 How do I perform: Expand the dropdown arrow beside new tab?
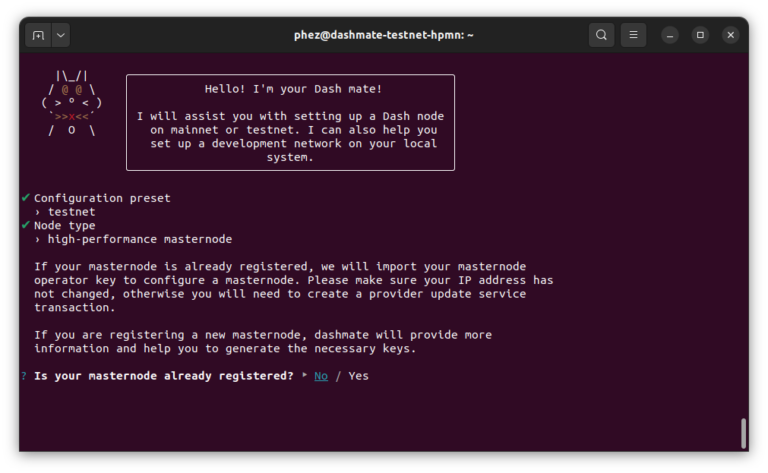point(61,35)
